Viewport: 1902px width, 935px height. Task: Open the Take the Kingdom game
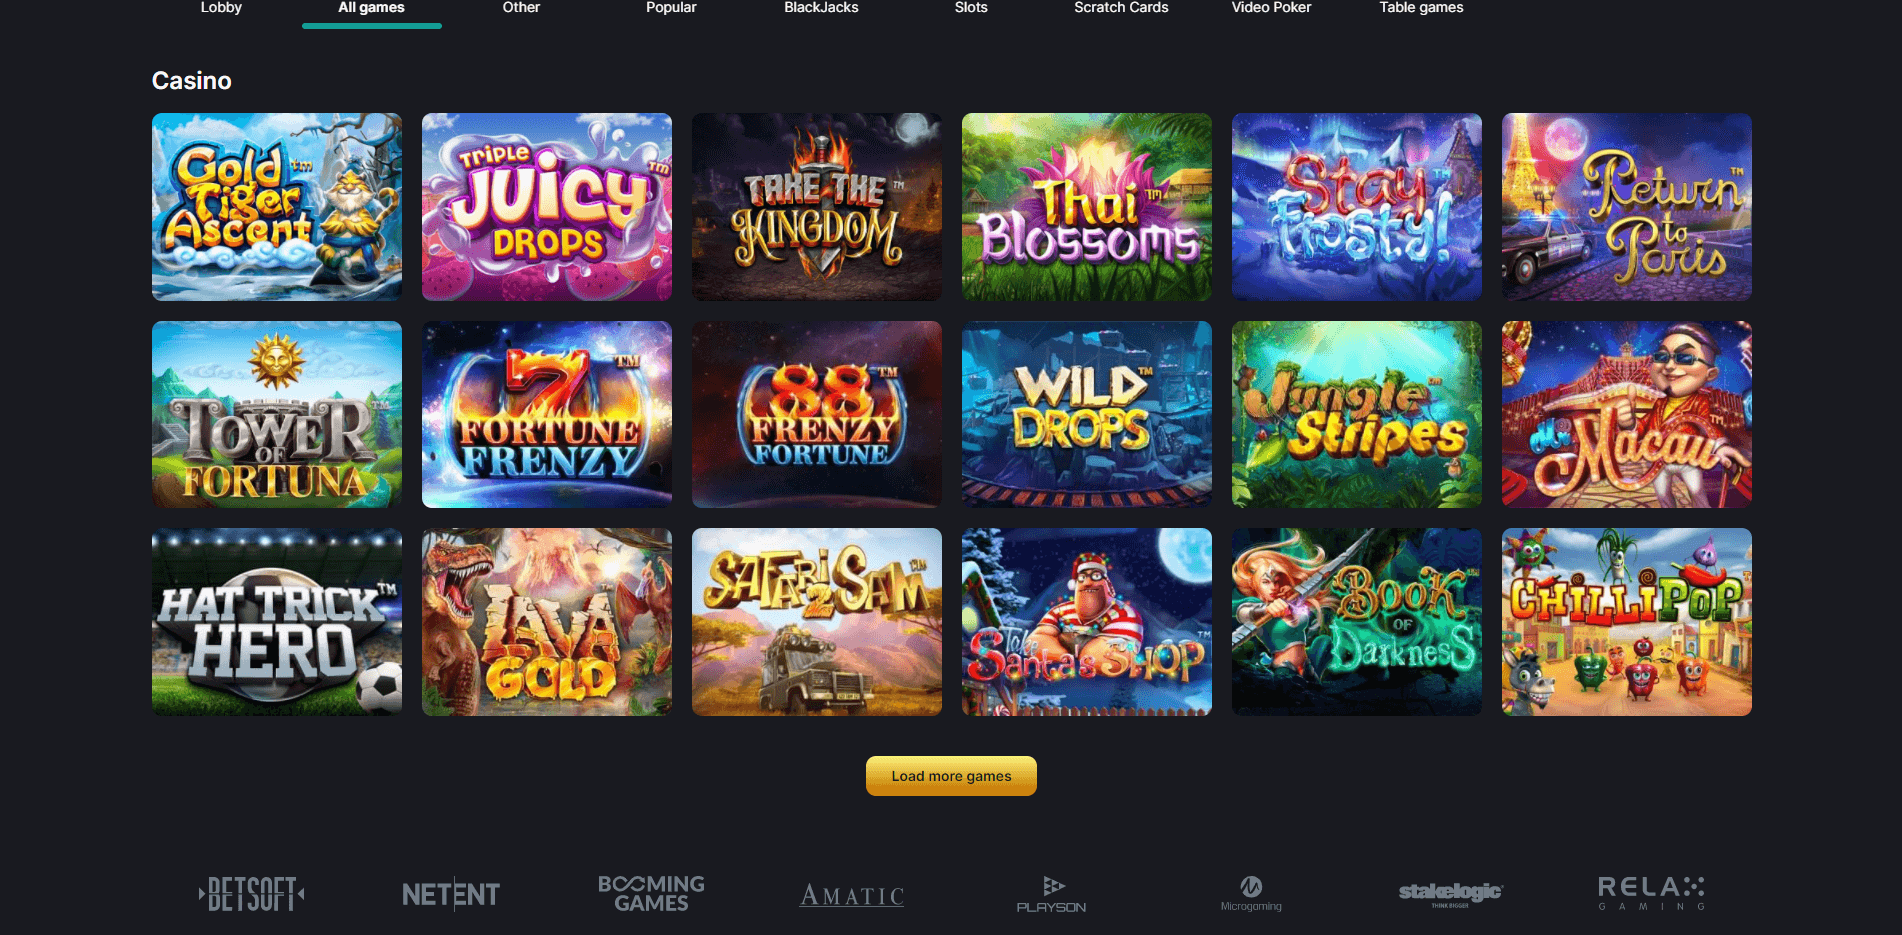click(x=817, y=207)
